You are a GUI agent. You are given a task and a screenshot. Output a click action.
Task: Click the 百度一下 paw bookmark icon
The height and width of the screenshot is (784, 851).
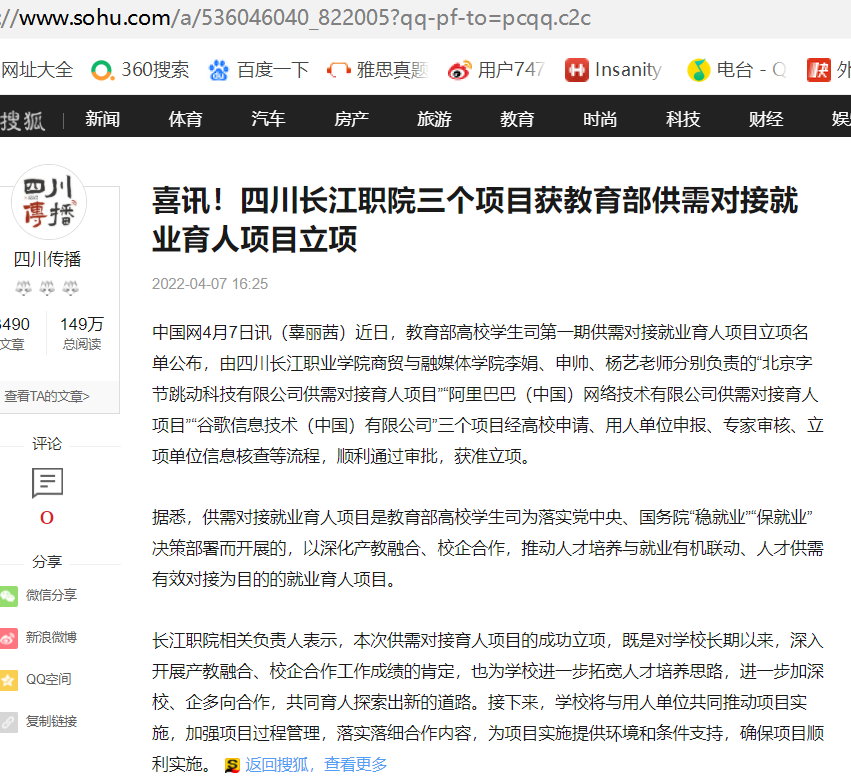click(219, 71)
